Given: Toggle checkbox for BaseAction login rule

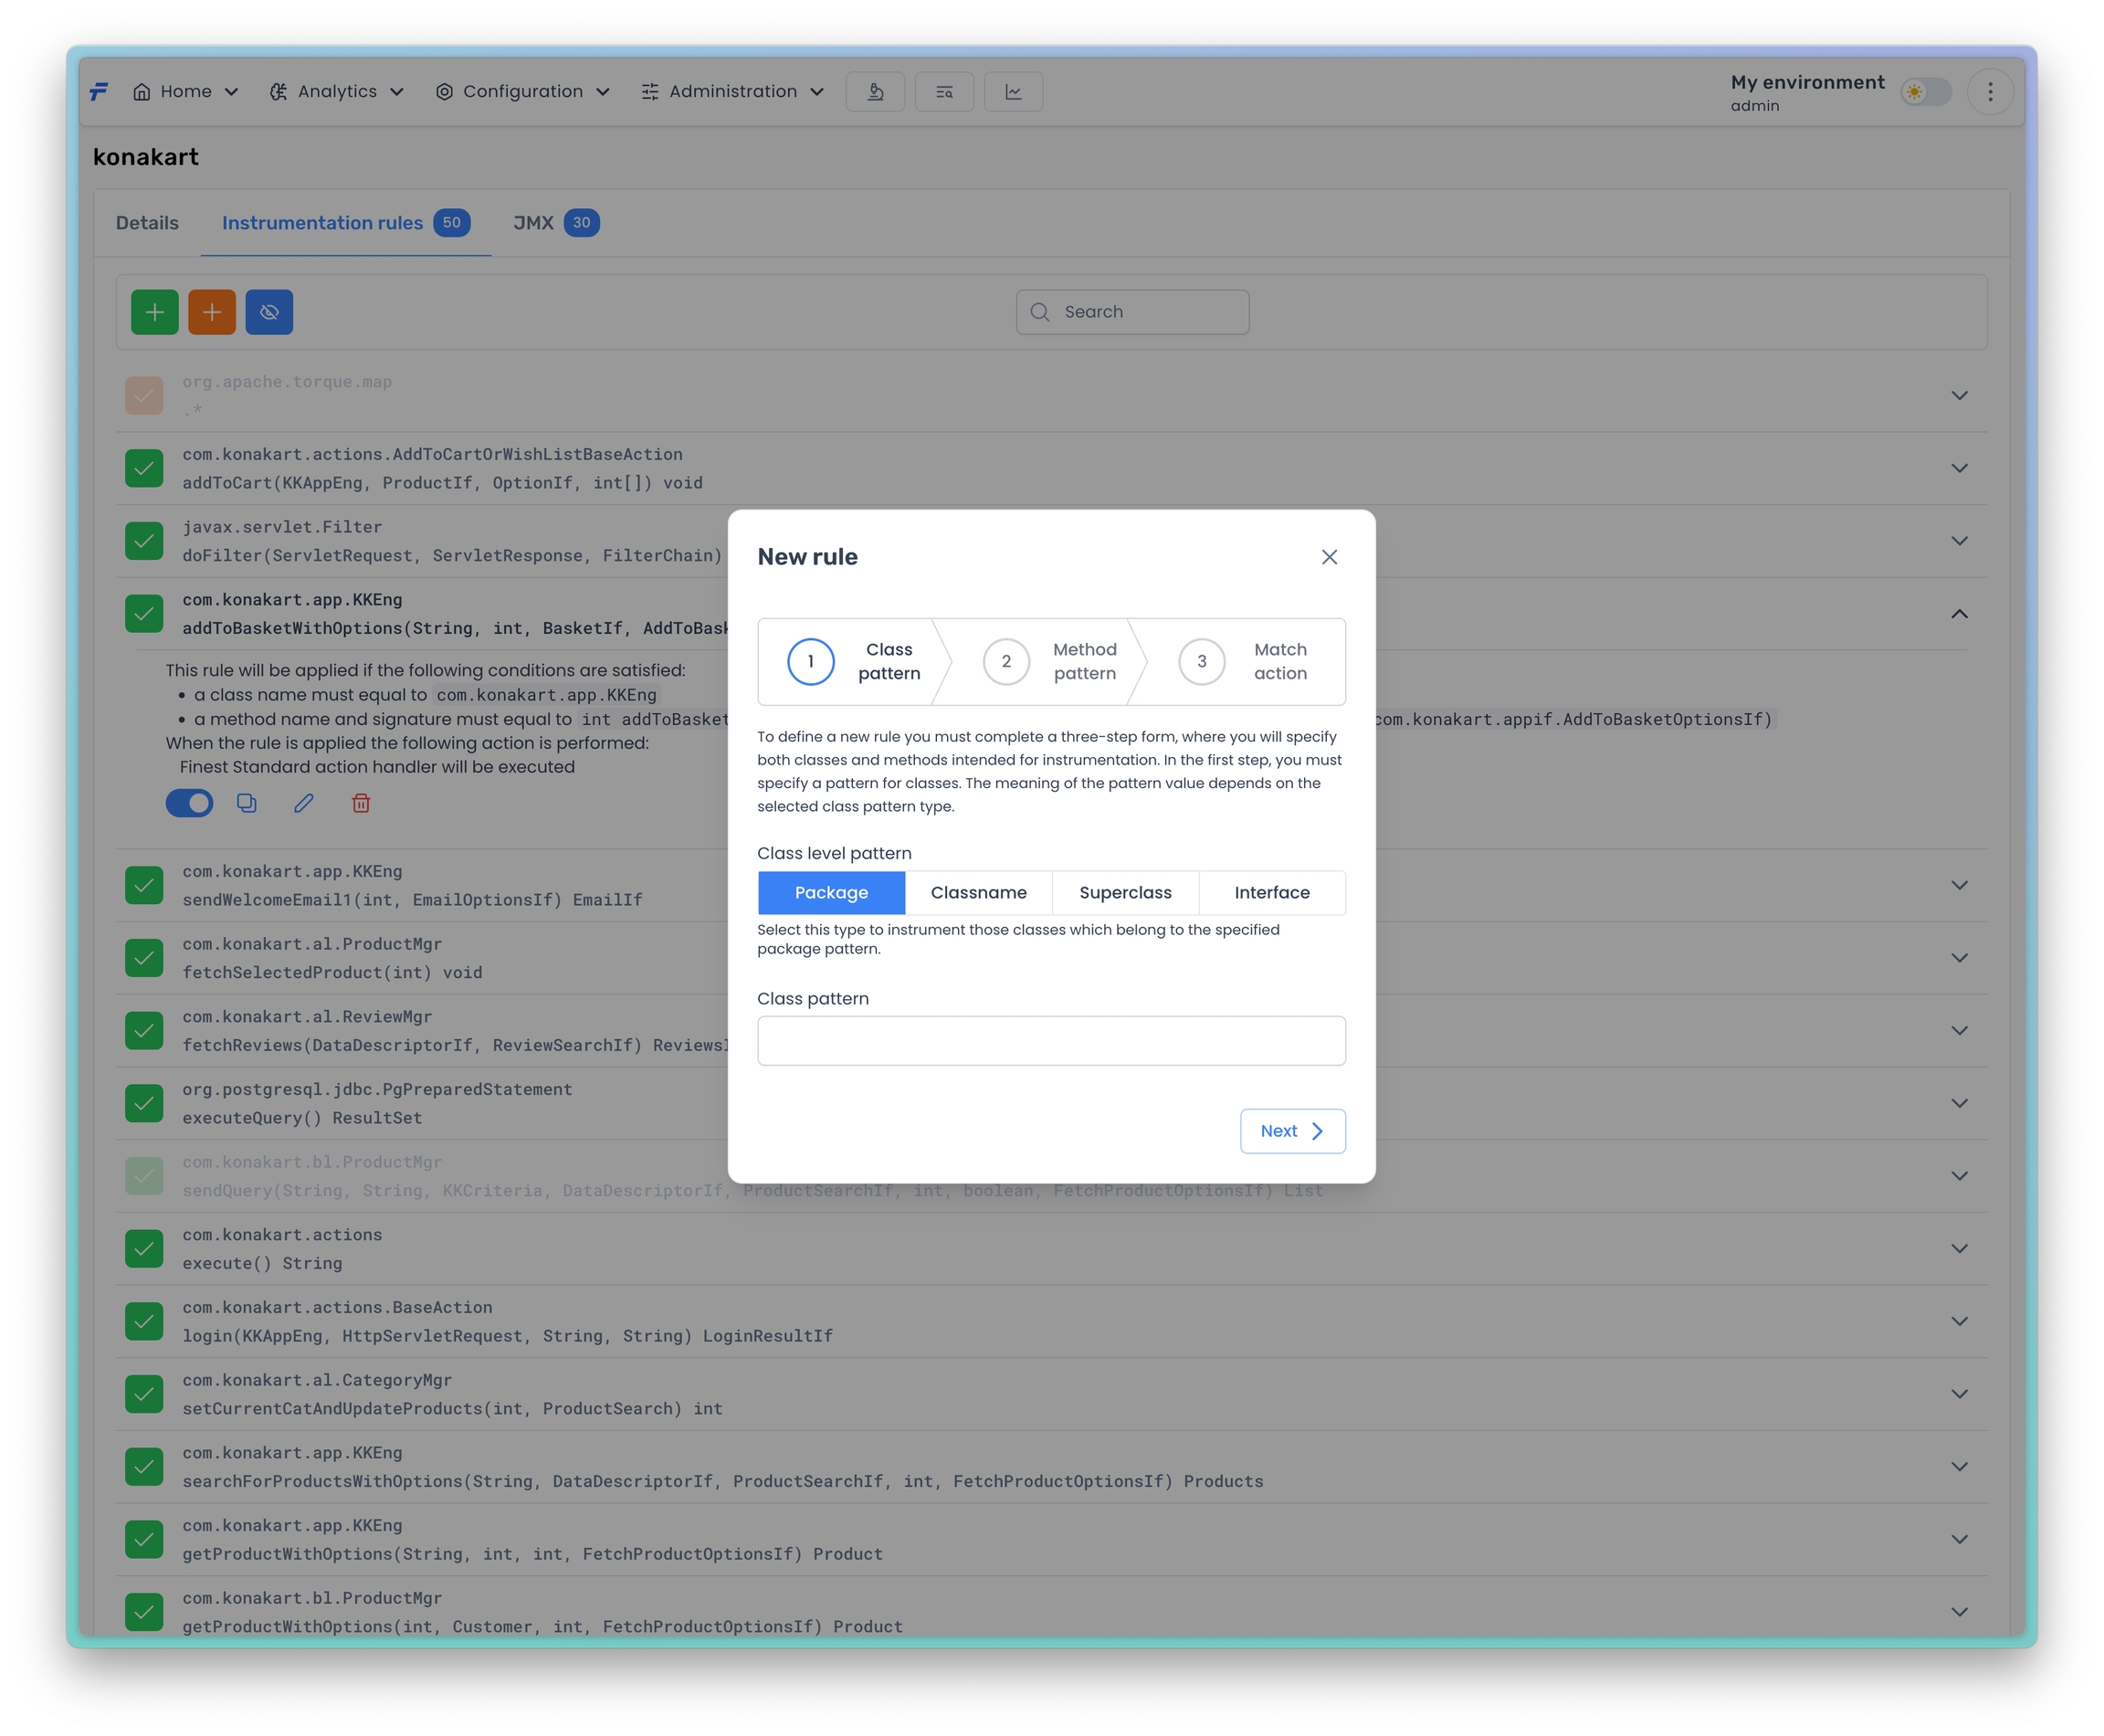Looking at the screenshot, I should (x=144, y=1321).
